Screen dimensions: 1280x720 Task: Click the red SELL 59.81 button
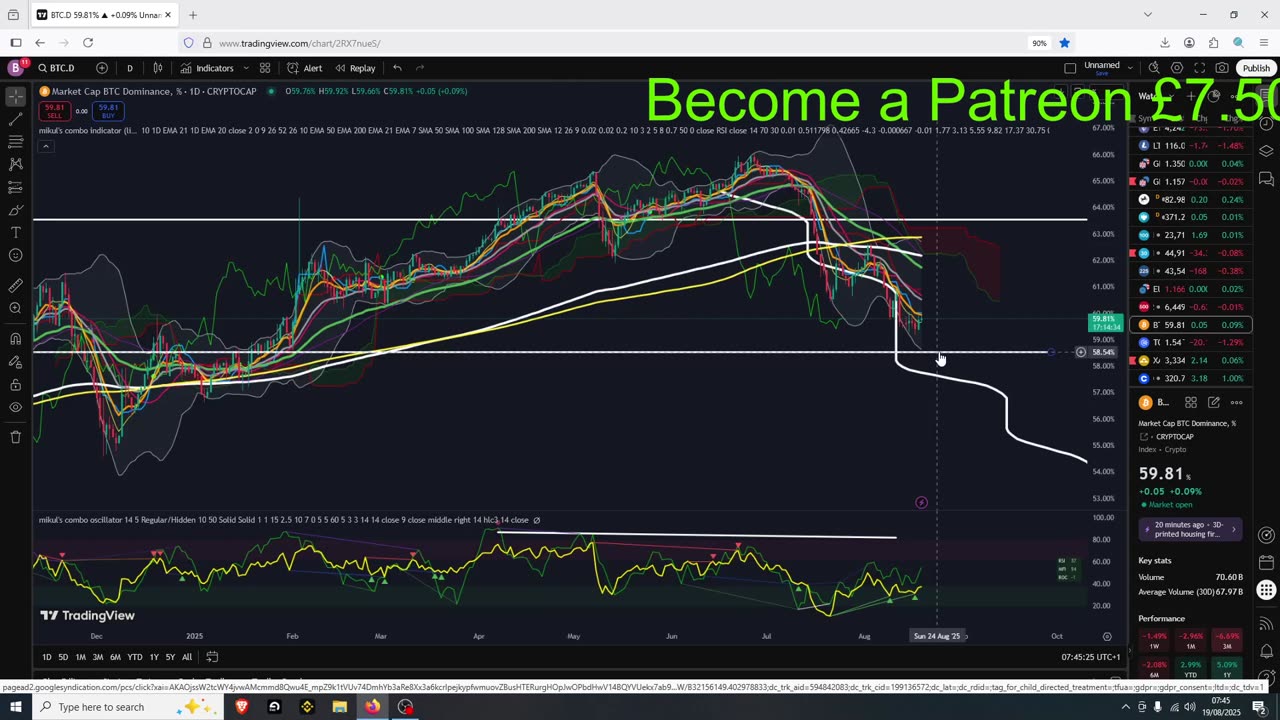click(x=54, y=110)
